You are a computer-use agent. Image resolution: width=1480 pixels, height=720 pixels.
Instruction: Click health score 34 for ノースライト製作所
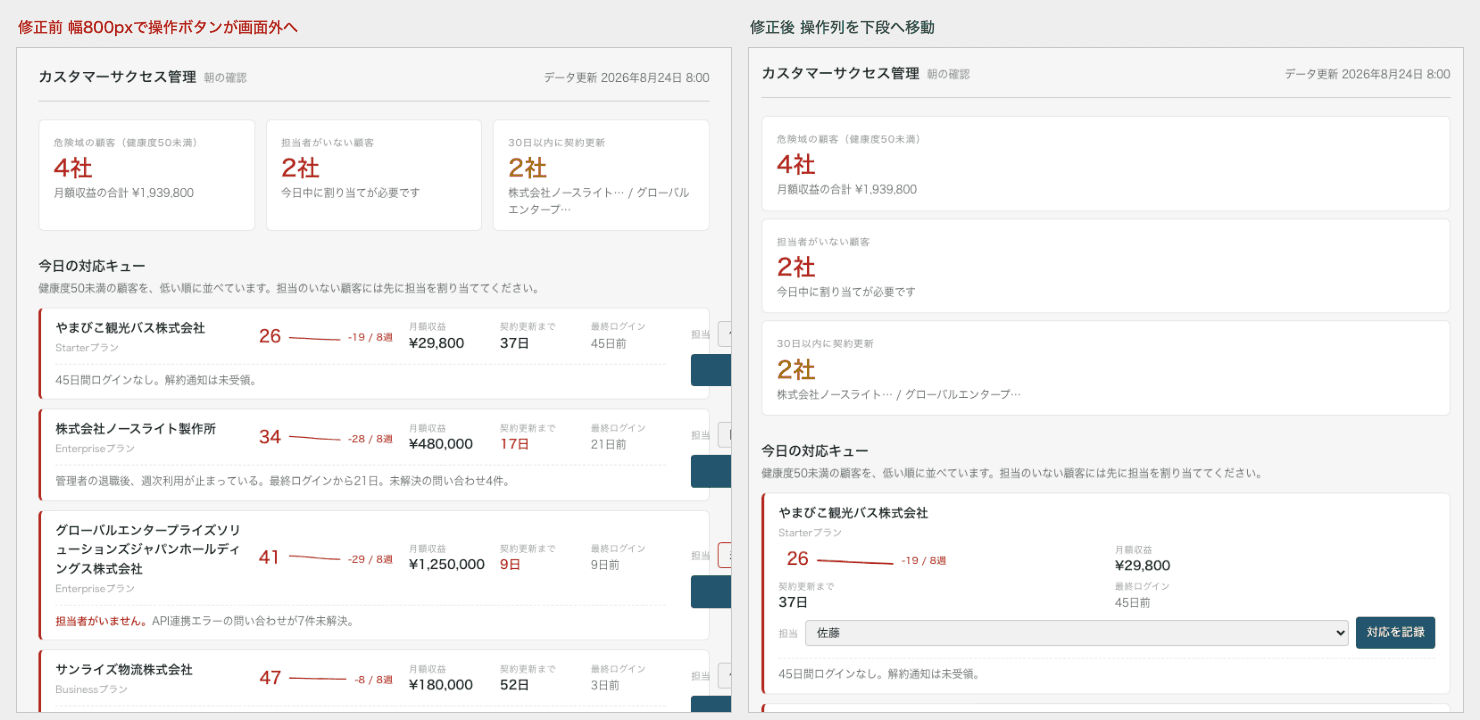coord(270,437)
